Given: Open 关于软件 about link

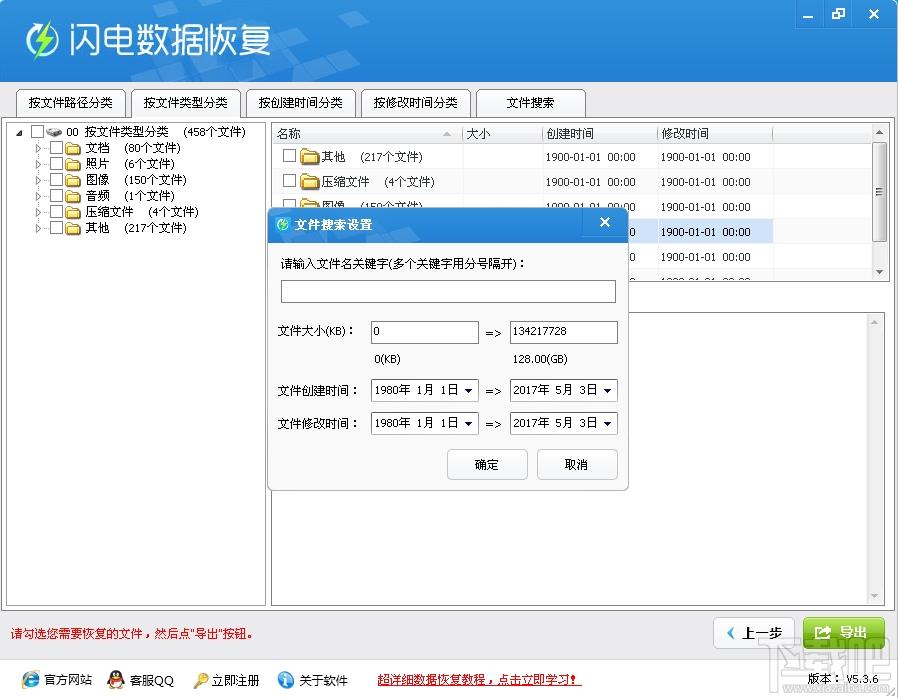Looking at the screenshot, I should 324,680.
